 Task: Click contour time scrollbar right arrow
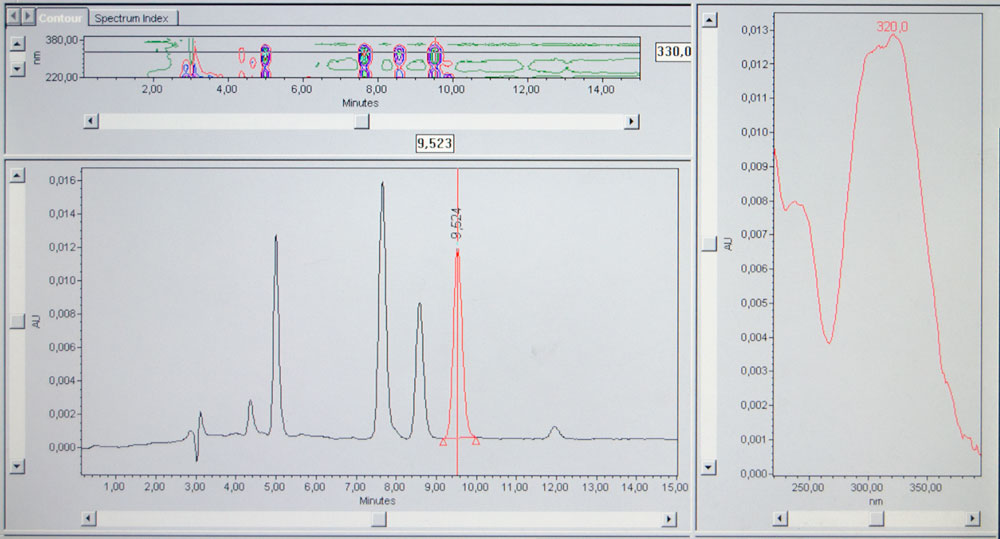(x=631, y=121)
